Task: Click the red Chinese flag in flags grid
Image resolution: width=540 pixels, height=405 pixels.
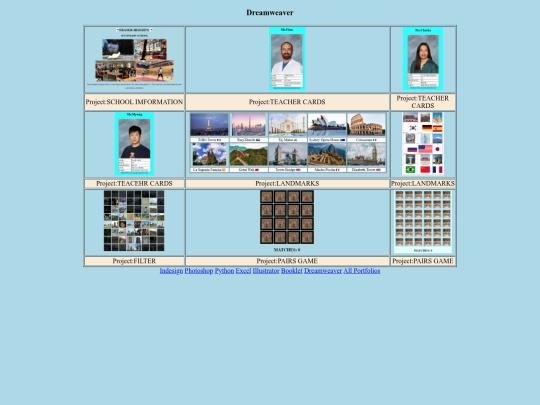Action: 425,169
